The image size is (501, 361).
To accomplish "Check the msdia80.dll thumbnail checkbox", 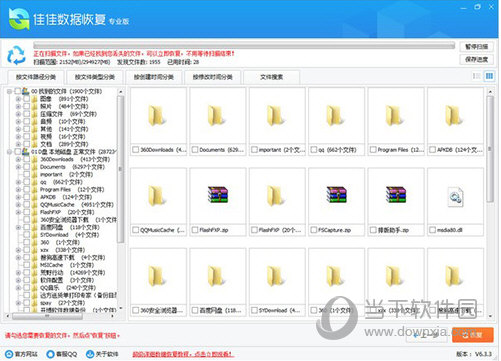I will click(432, 230).
